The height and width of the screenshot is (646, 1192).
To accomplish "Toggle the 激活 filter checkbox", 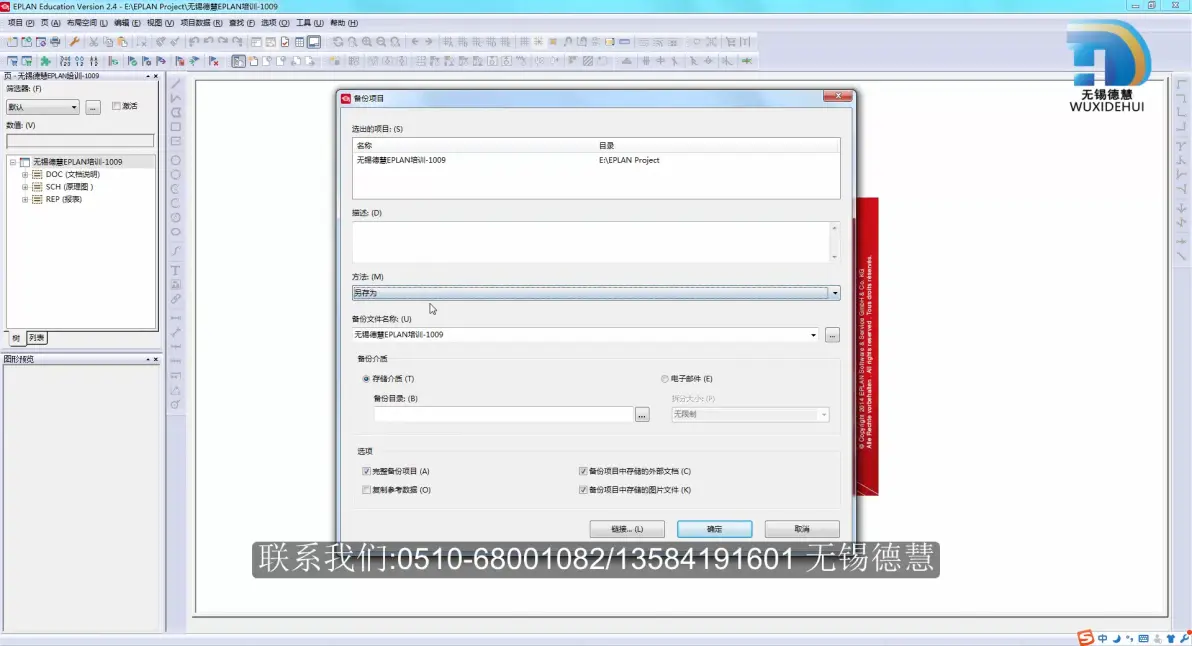I will tap(116, 106).
